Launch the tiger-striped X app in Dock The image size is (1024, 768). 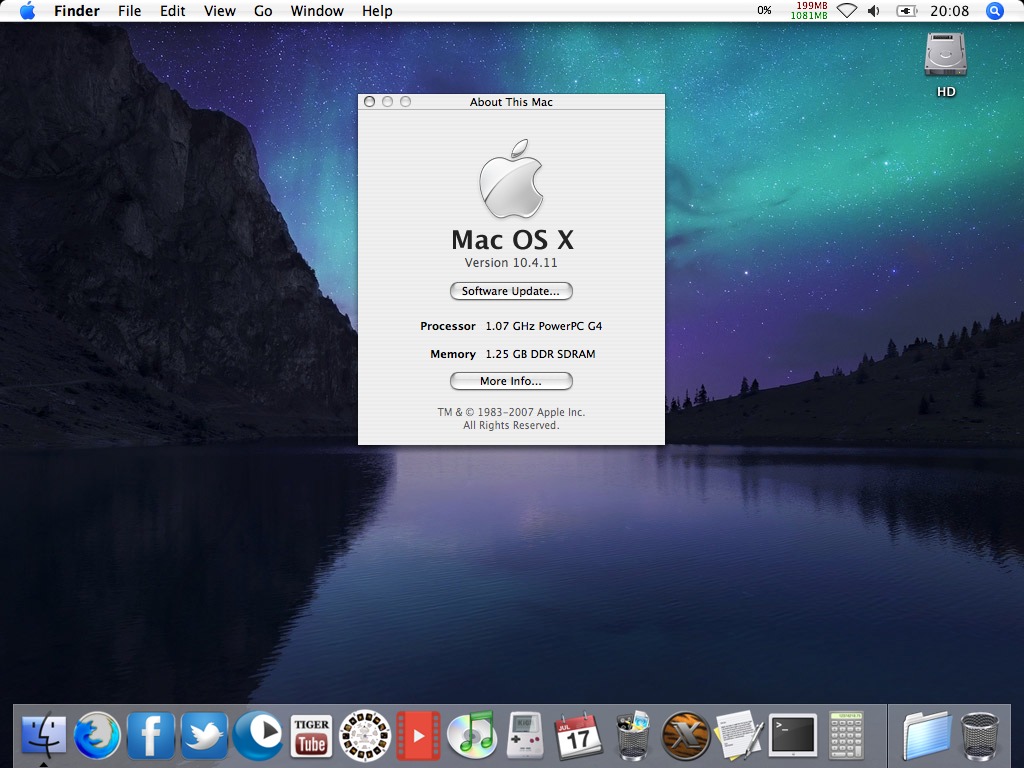tap(685, 736)
